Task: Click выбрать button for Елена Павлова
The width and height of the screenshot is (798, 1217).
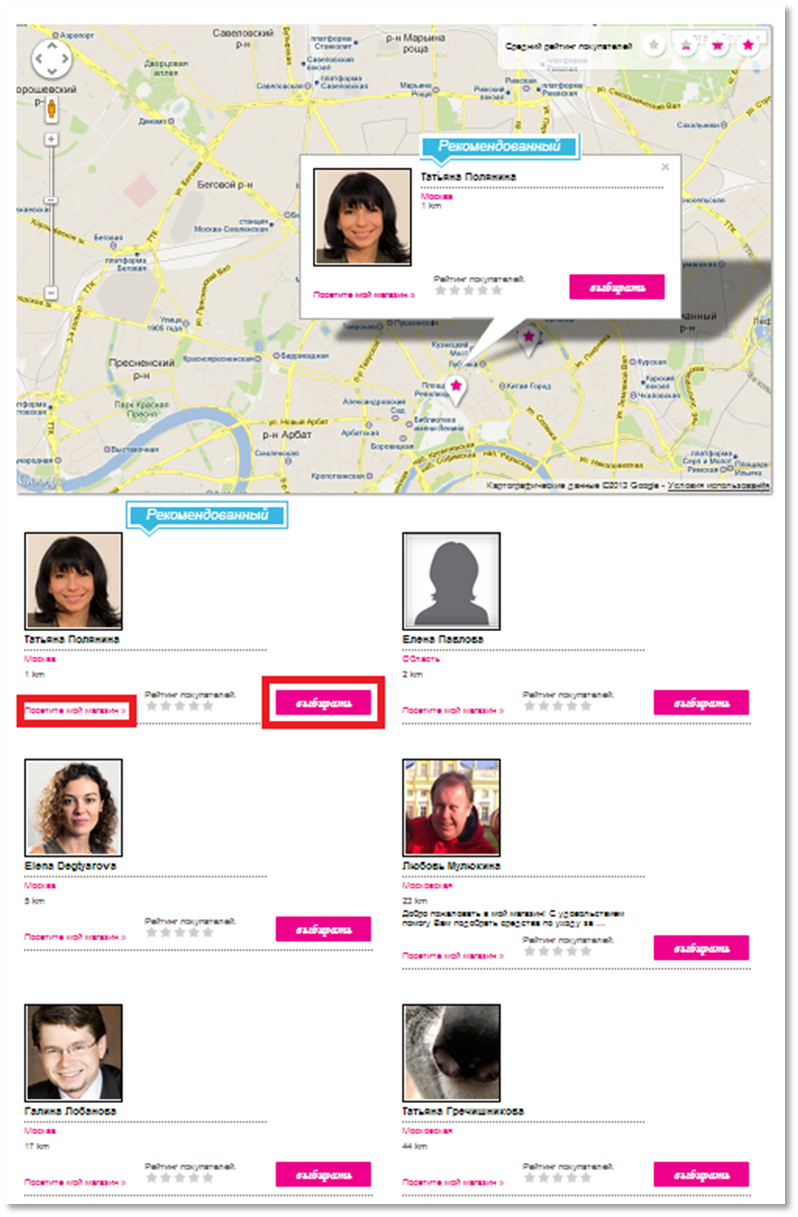Action: (701, 702)
